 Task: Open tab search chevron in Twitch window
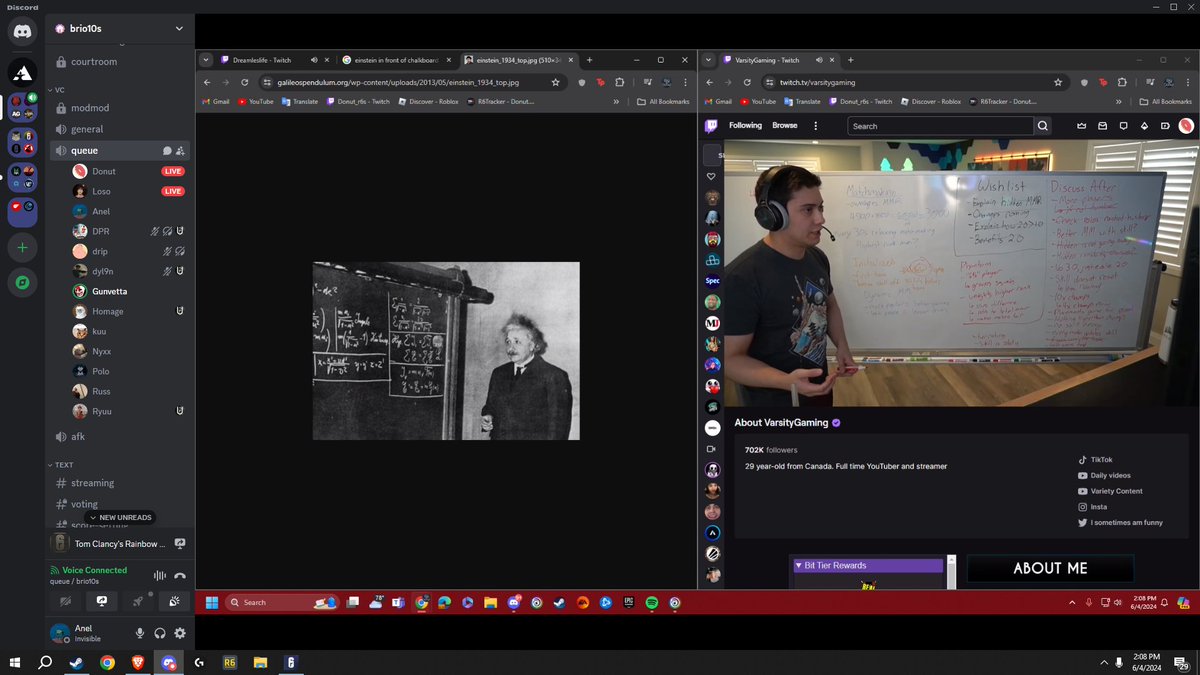pos(708,60)
